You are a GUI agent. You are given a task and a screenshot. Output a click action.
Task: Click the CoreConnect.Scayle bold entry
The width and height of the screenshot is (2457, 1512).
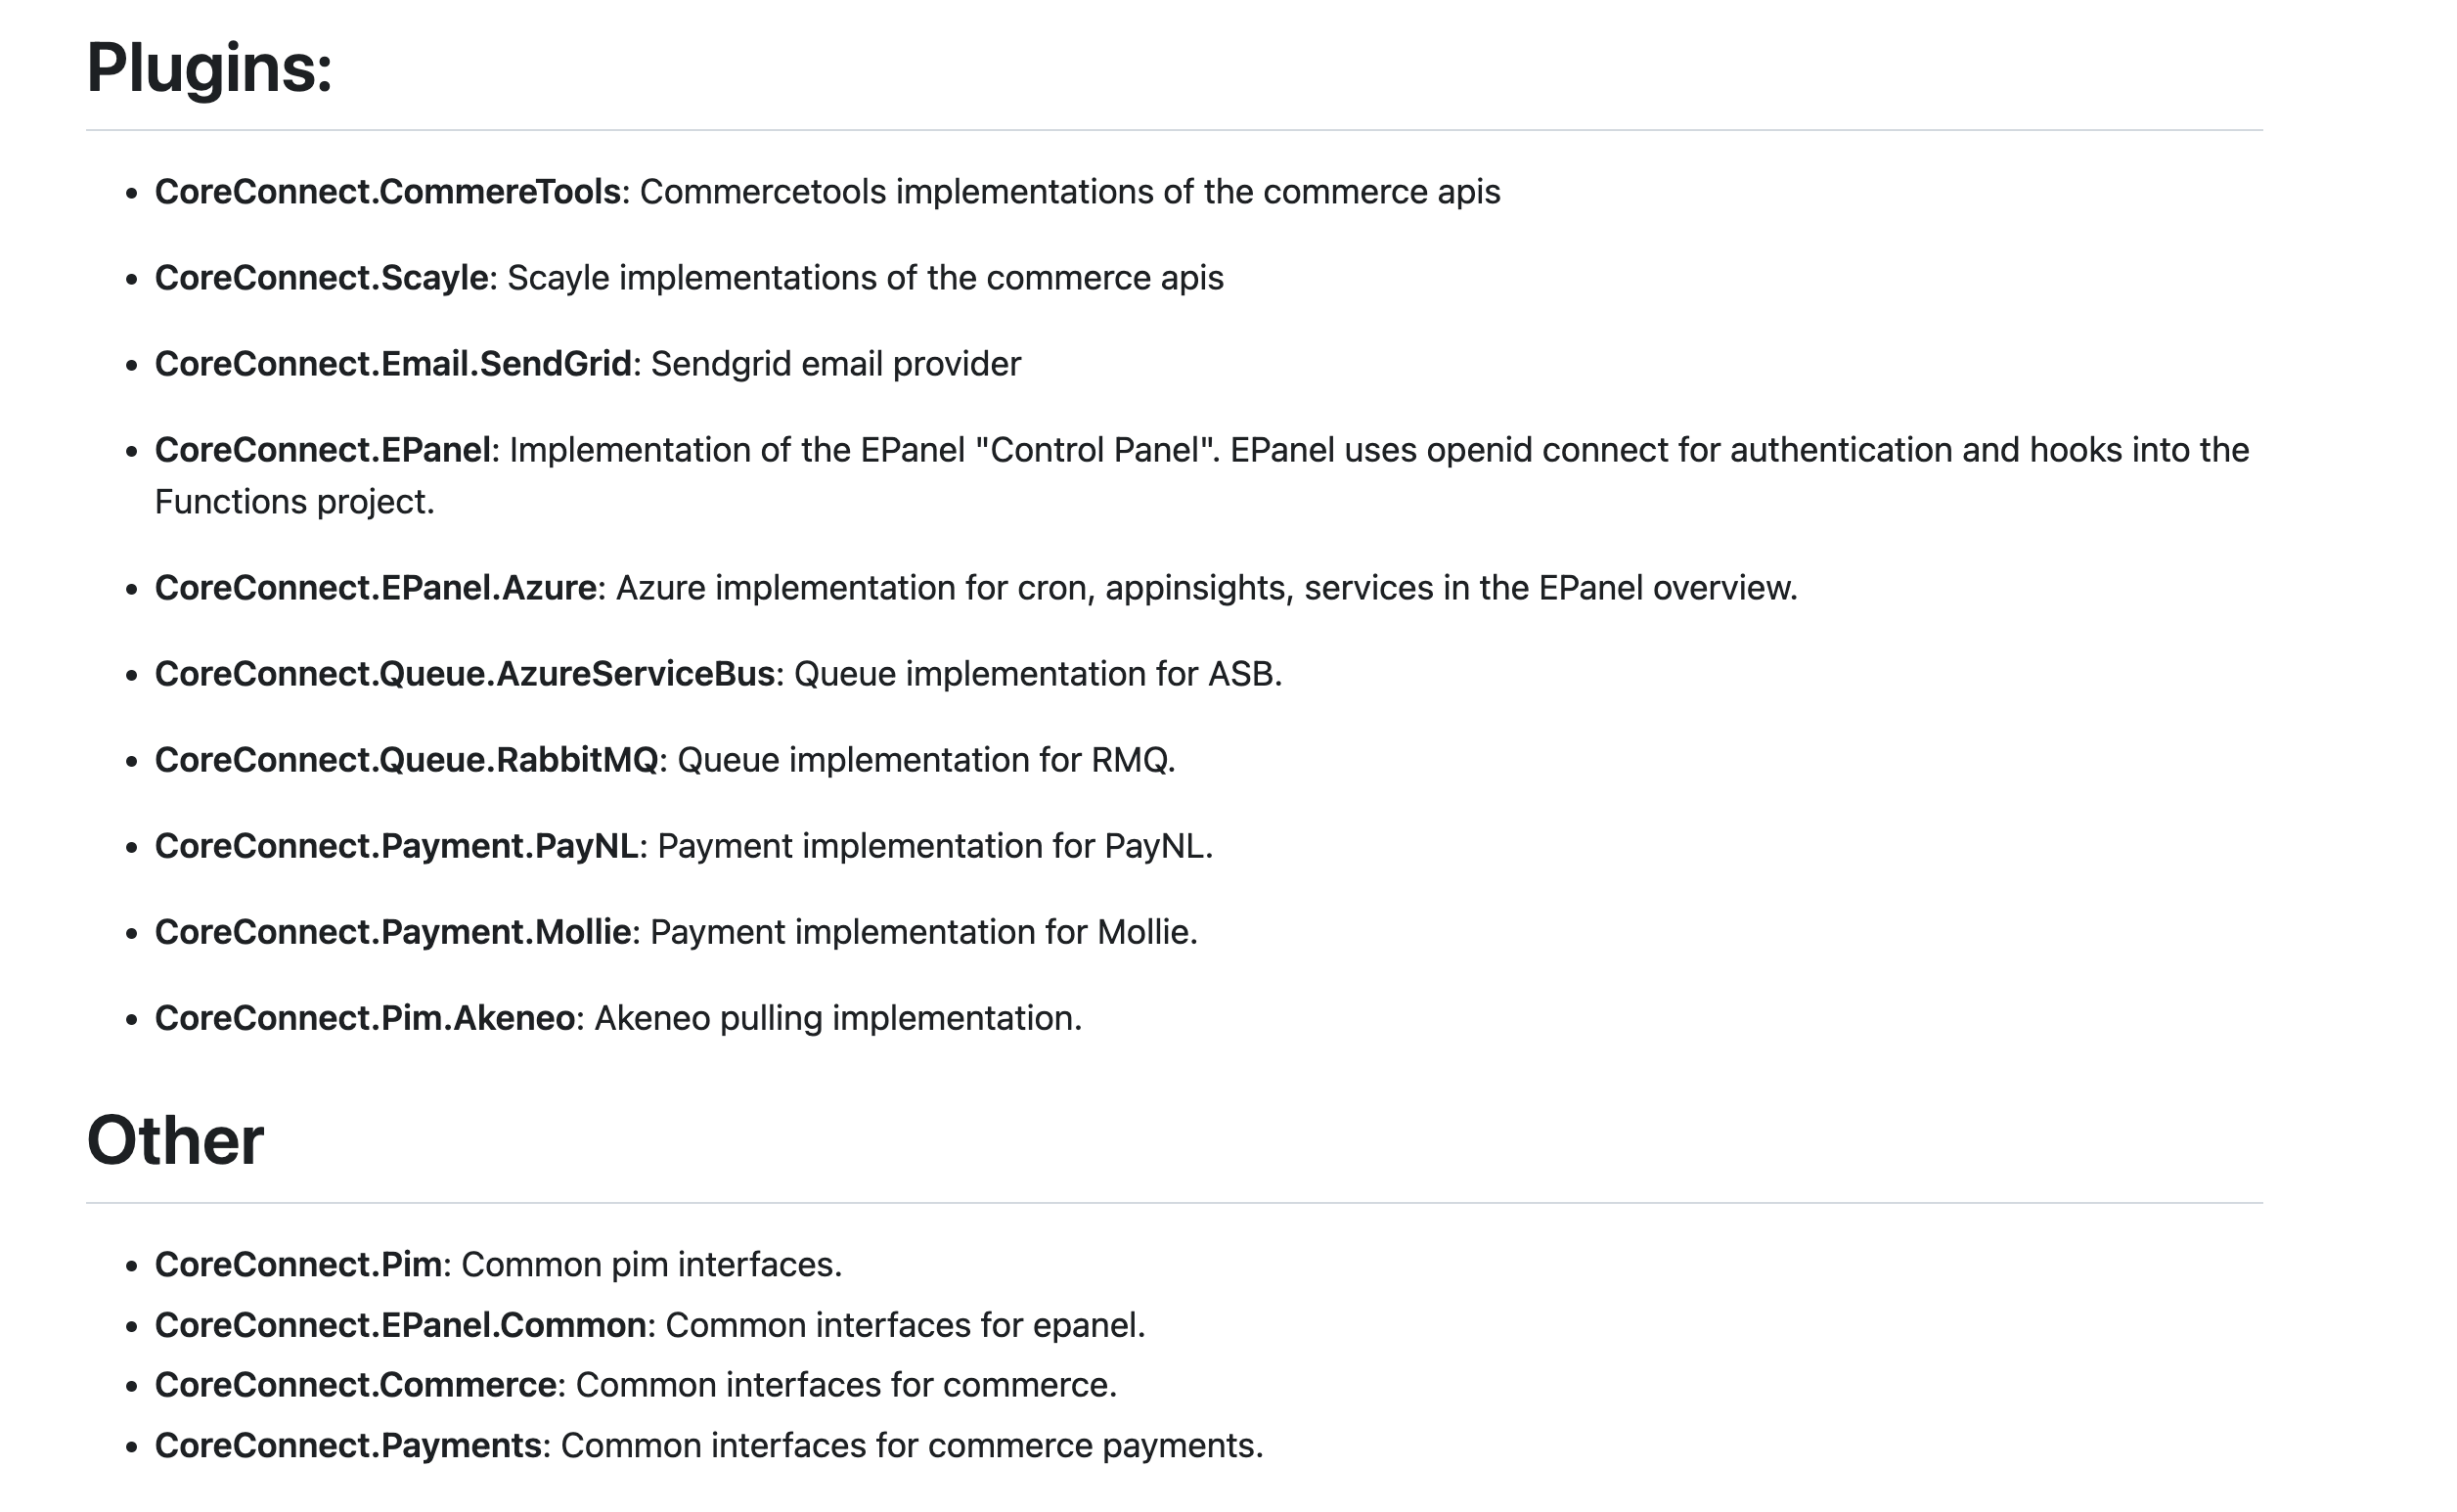(x=321, y=278)
